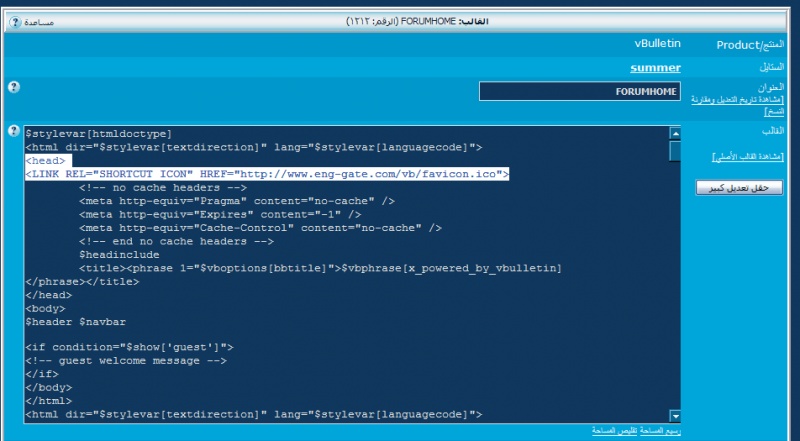Screen dimensions: 800x441
Task: Click the FORUMHOME title input field
Action: tap(580, 92)
